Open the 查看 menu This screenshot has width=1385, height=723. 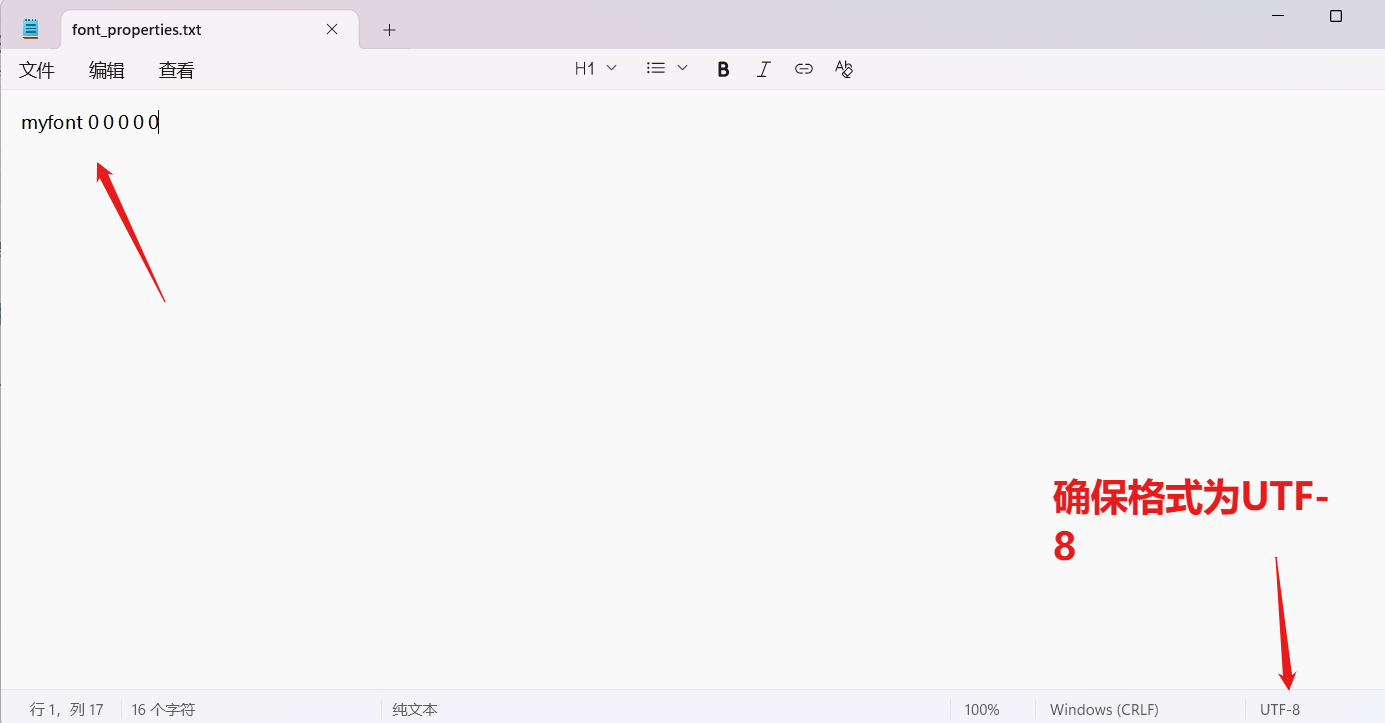(x=177, y=70)
